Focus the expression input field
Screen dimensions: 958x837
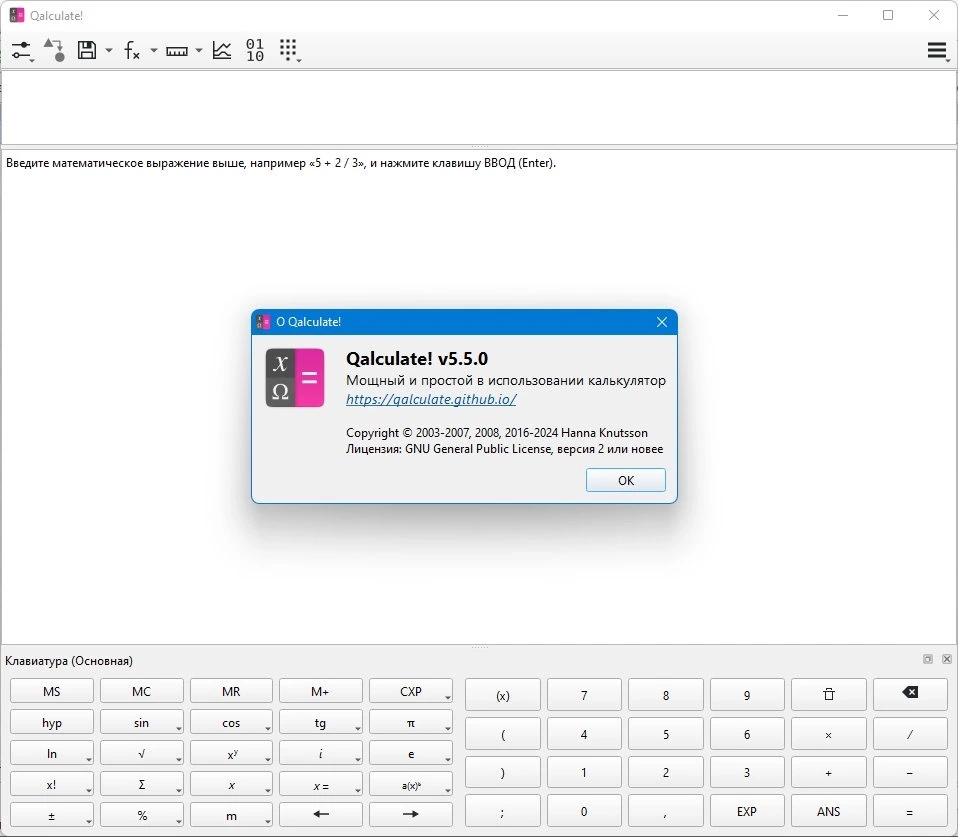pyautogui.click(x=479, y=108)
